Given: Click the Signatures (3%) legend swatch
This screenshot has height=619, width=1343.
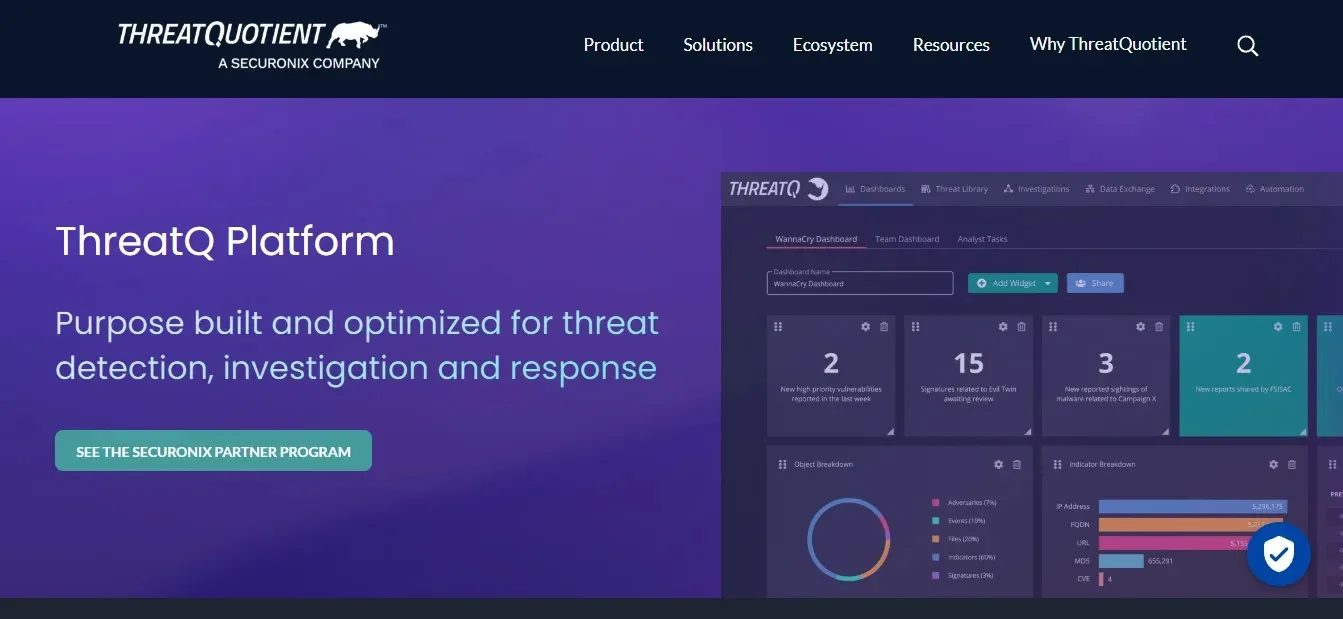Looking at the screenshot, I should pyautogui.click(x=936, y=576).
